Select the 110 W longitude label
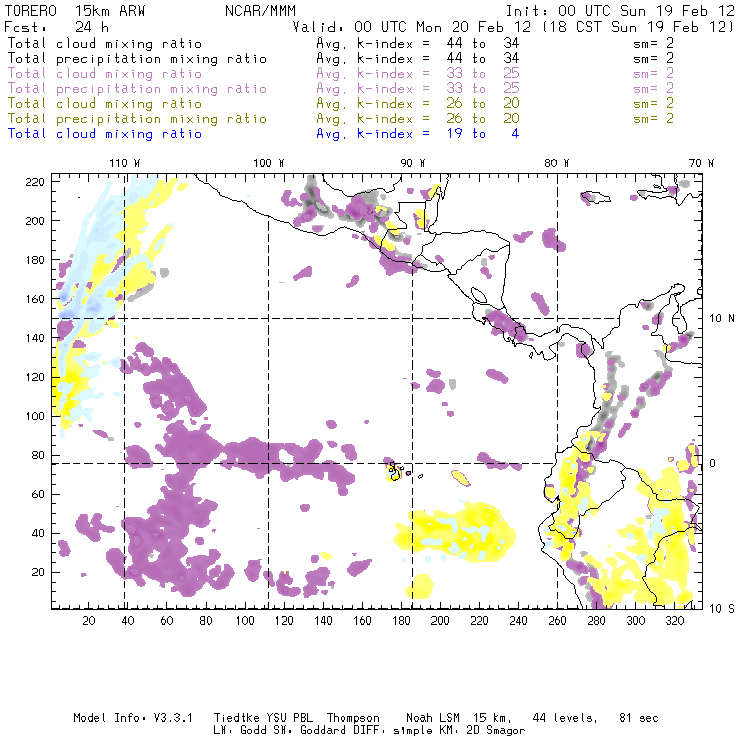740x740 pixels. click(124, 163)
